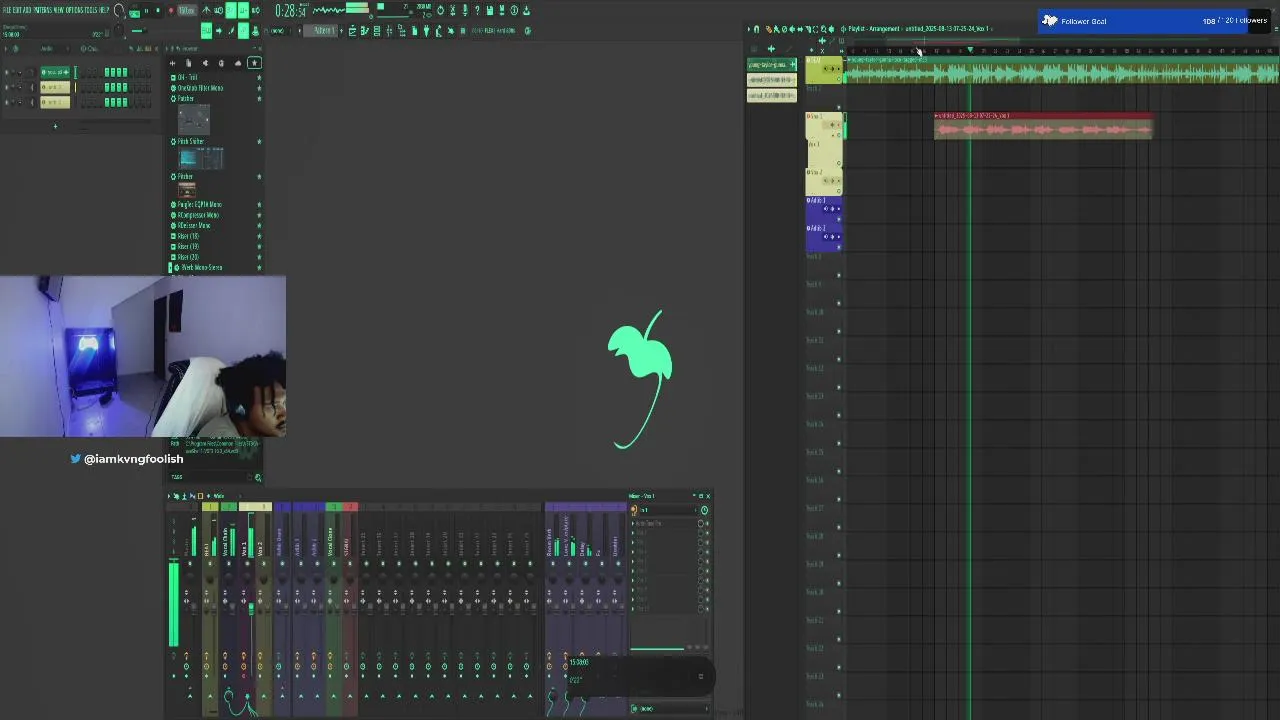Add channel with plus in Channel rack
The image size is (1280, 720).
[55, 126]
